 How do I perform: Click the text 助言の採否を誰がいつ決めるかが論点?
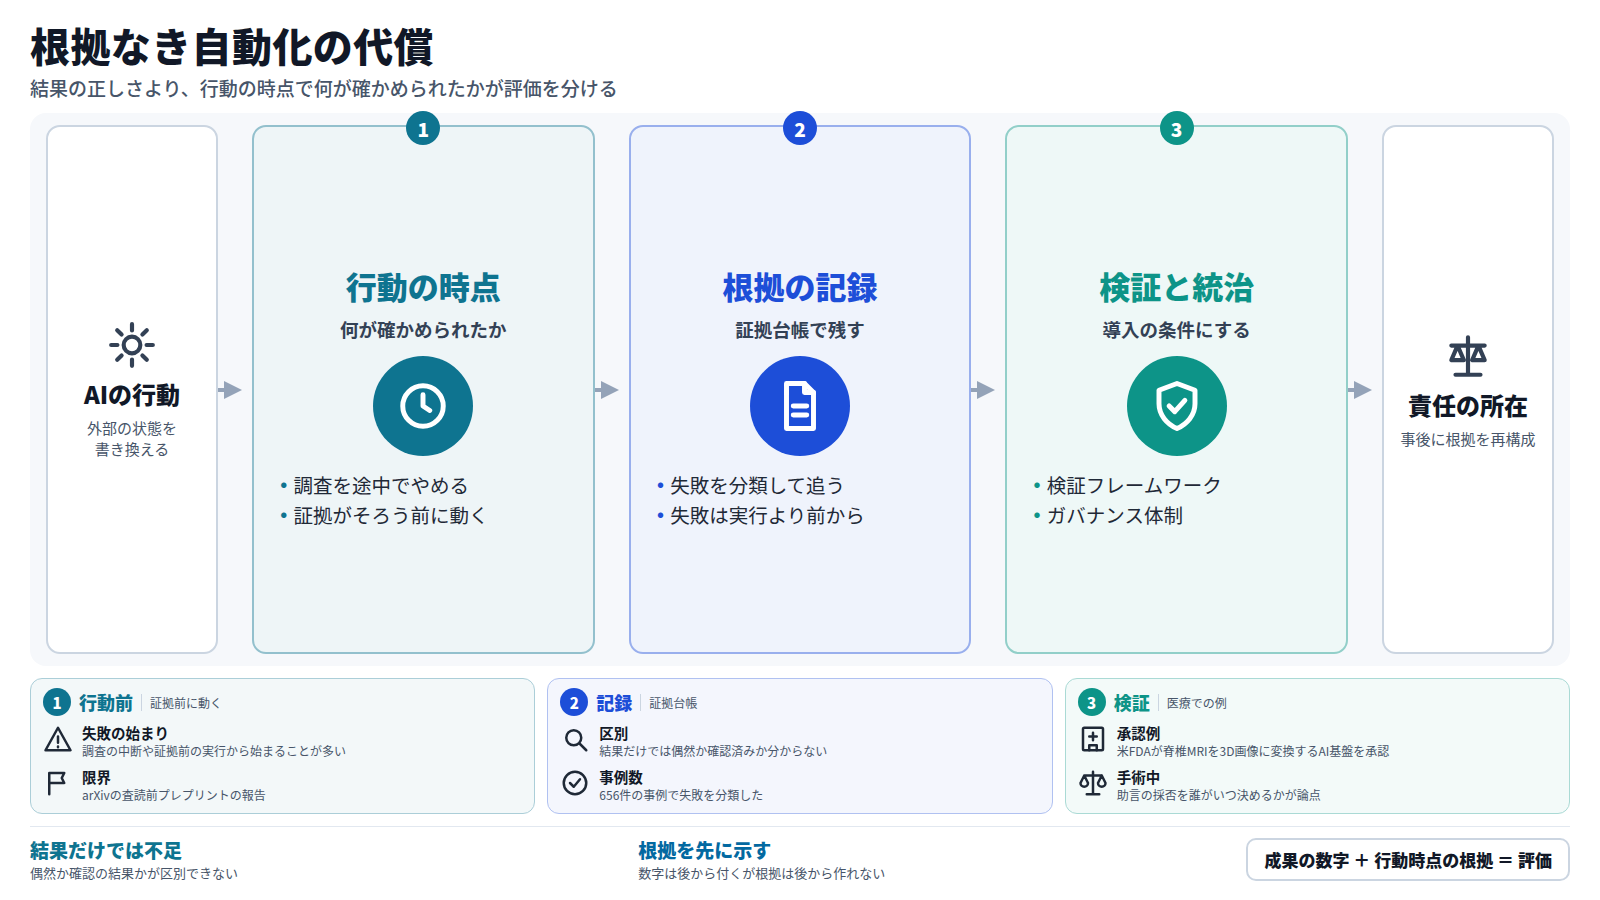click(1219, 795)
